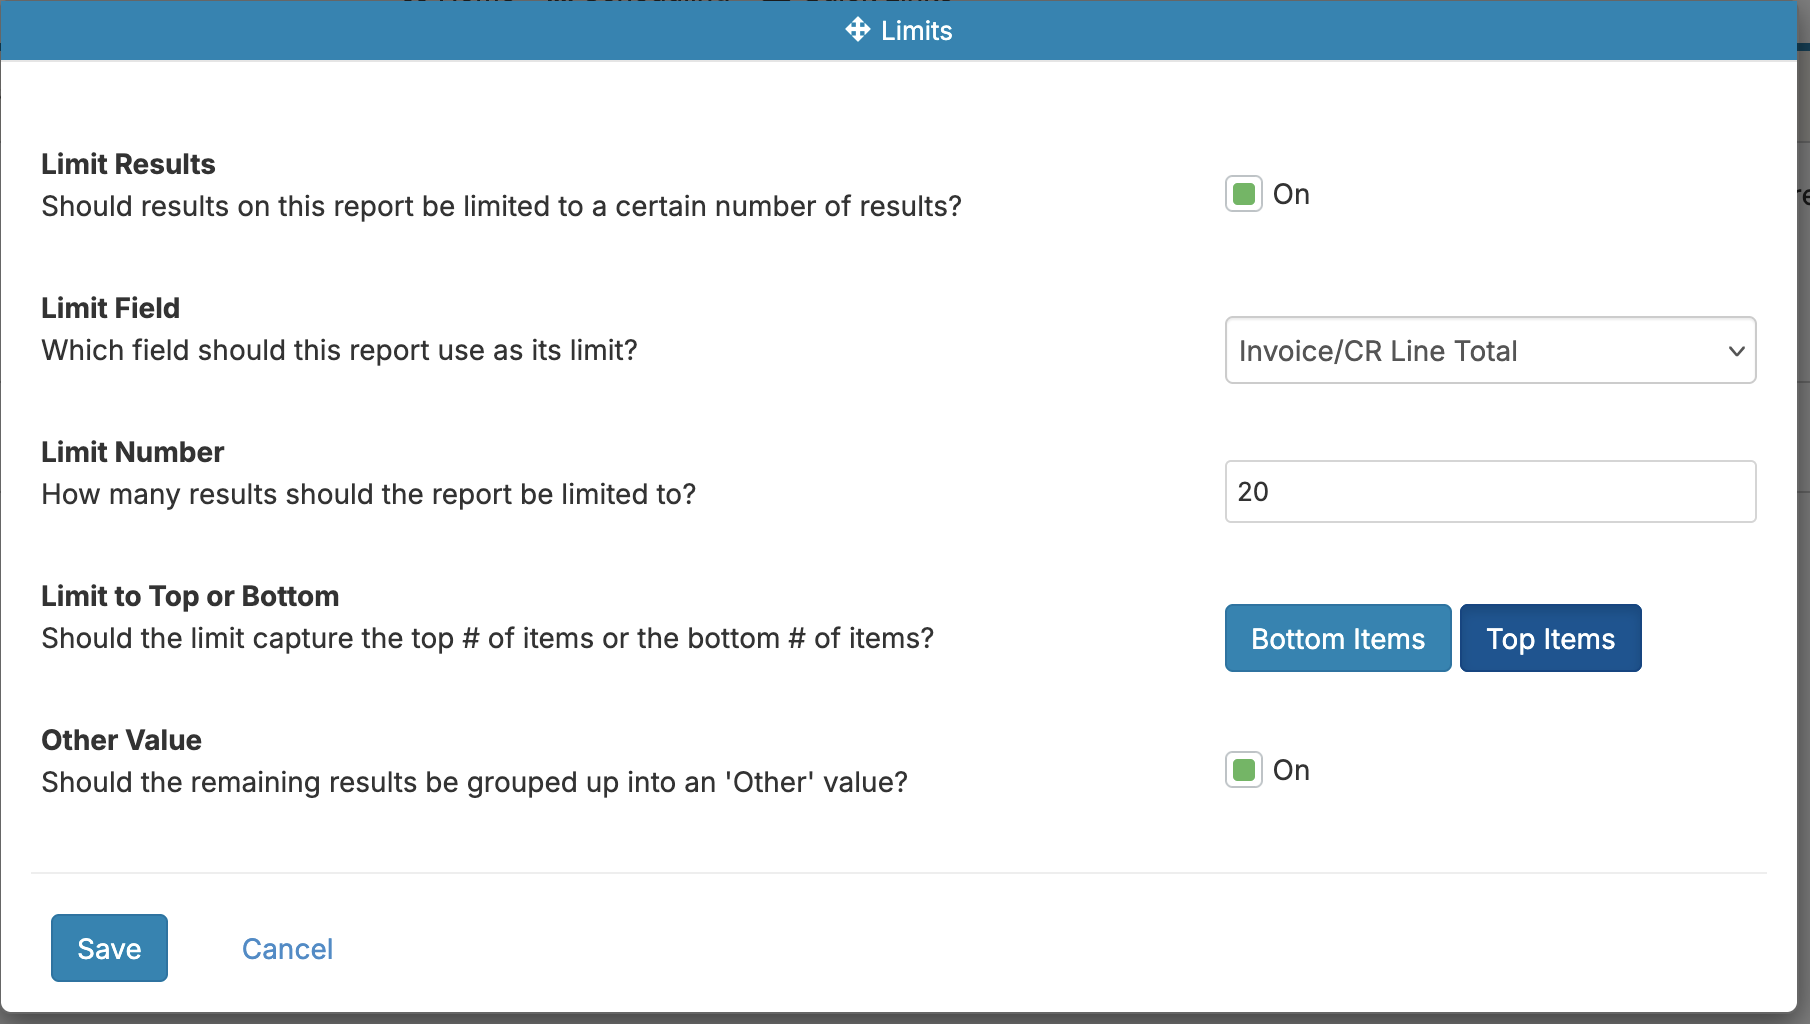The image size is (1810, 1024).
Task: Click the Limit to Top or Bottom heading
Action: tap(190, 596)
